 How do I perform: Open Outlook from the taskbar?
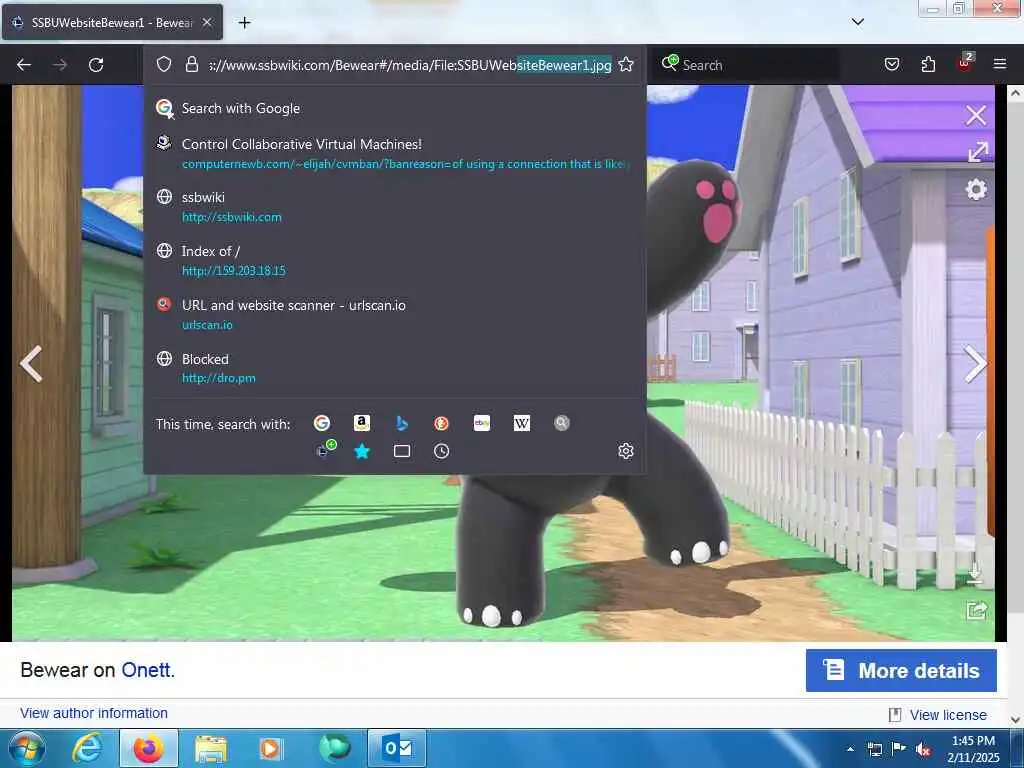pyautogui.click(x=397, y=748)
